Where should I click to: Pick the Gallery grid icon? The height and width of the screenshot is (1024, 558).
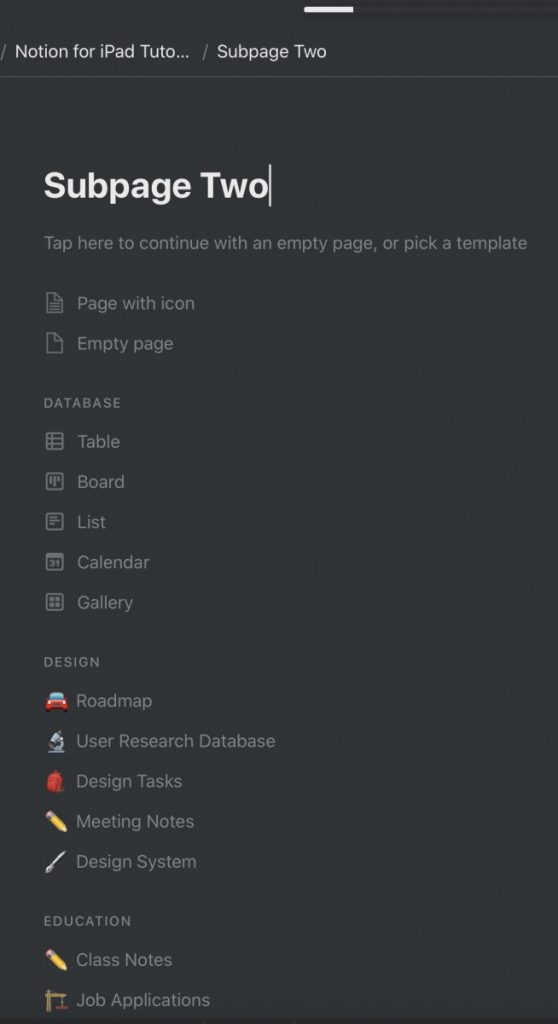tap(55, 602)
